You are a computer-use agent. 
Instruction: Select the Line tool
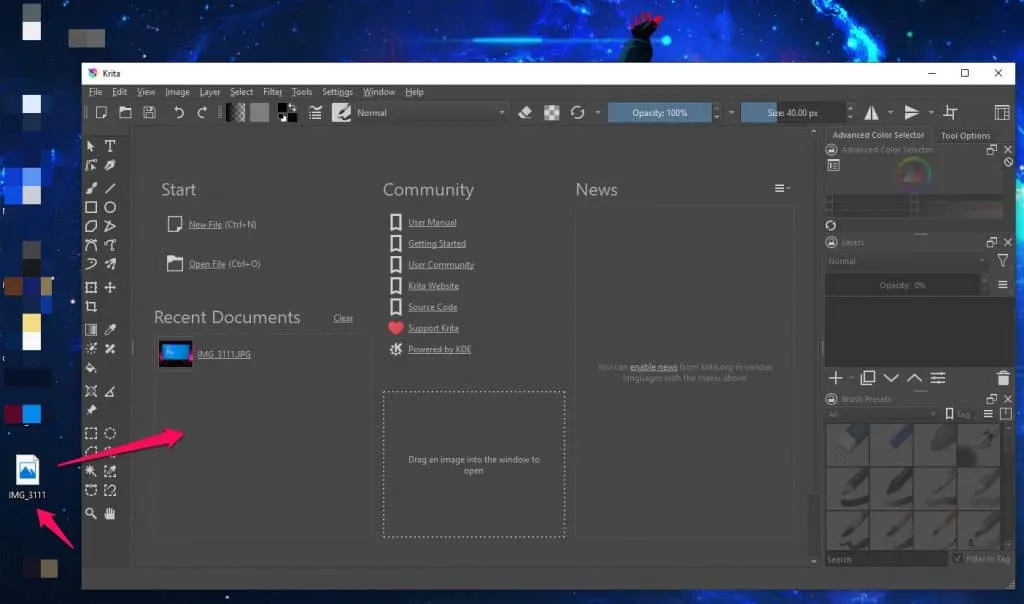(110, 189)
